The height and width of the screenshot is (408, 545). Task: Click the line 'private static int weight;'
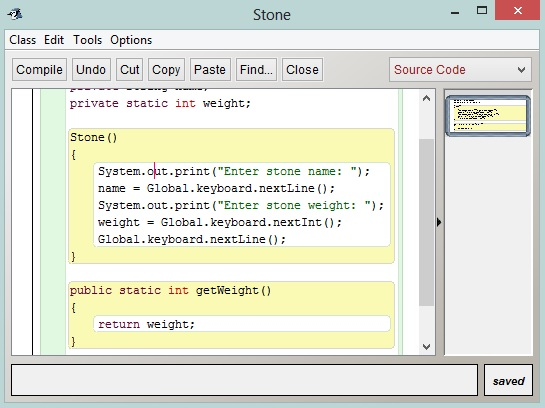tap(160, 104)
